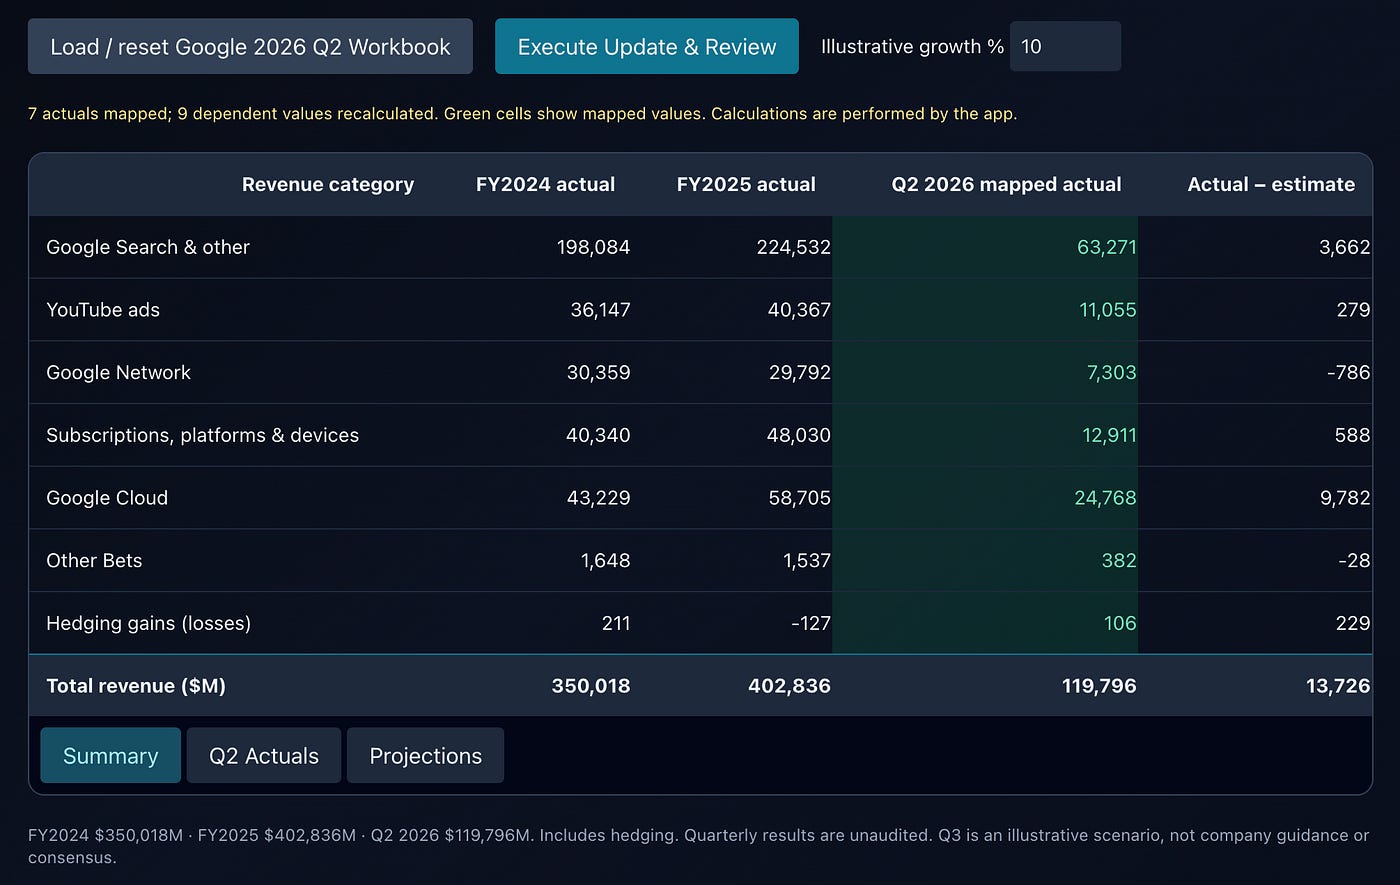The height and width of the screenshot is (885, 1400).
Task: Click the Hedging gains (losses) row label
Action: (x=148, y=623)
